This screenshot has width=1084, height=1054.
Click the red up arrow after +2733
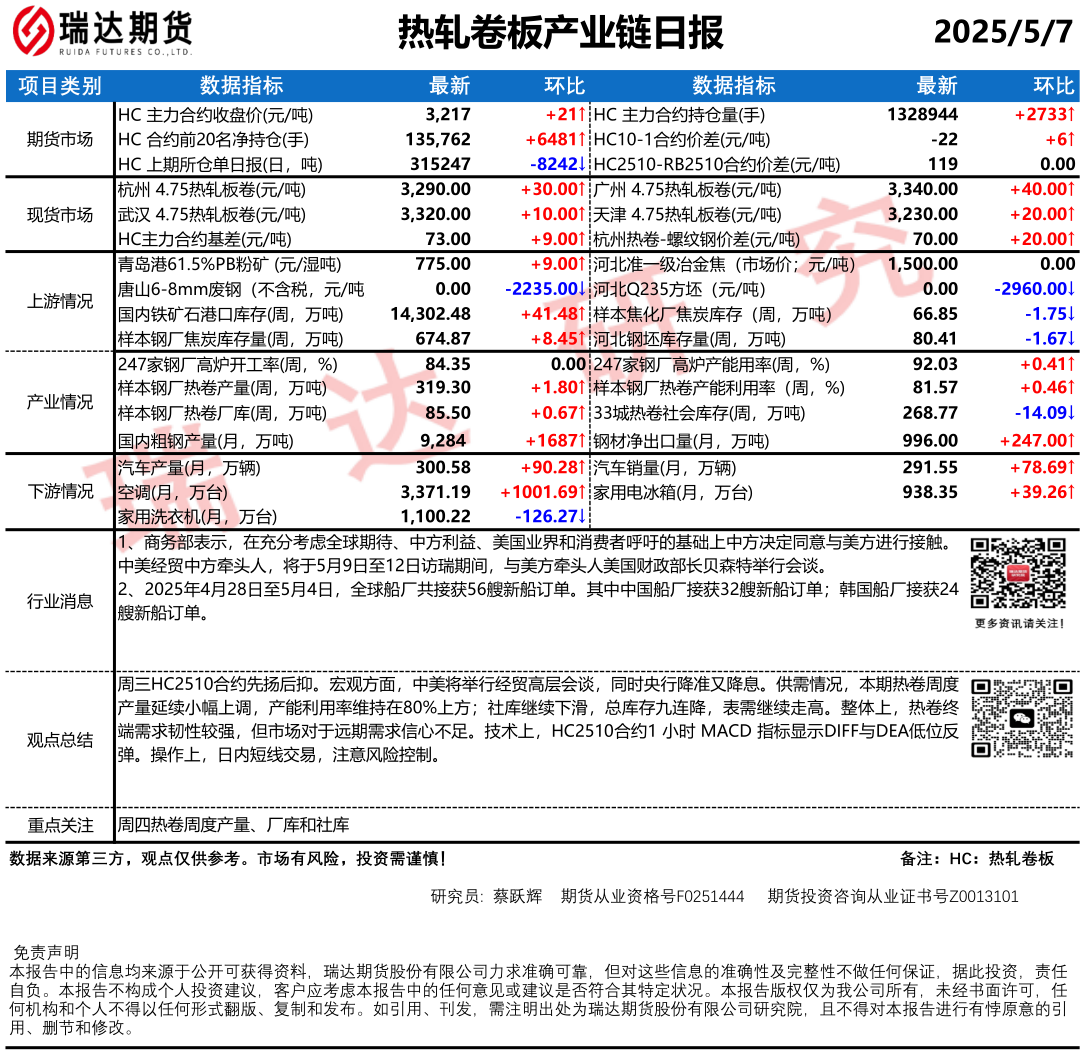coord(1071,115)
